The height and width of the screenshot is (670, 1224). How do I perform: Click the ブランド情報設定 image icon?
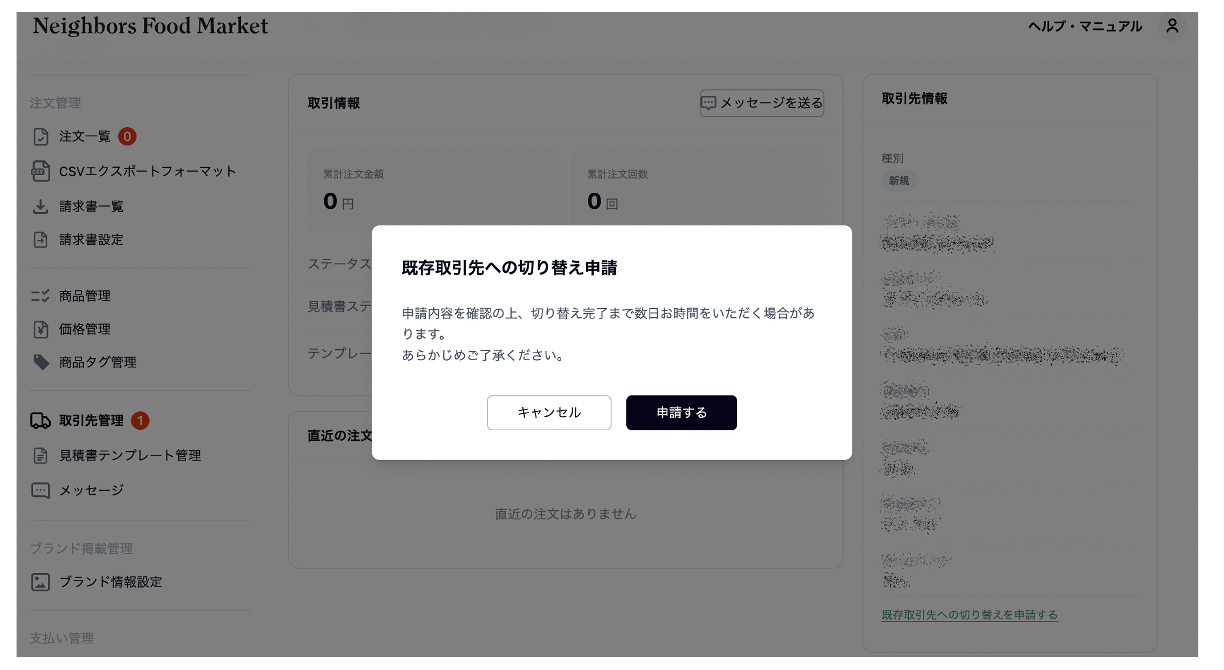point(41,581)
